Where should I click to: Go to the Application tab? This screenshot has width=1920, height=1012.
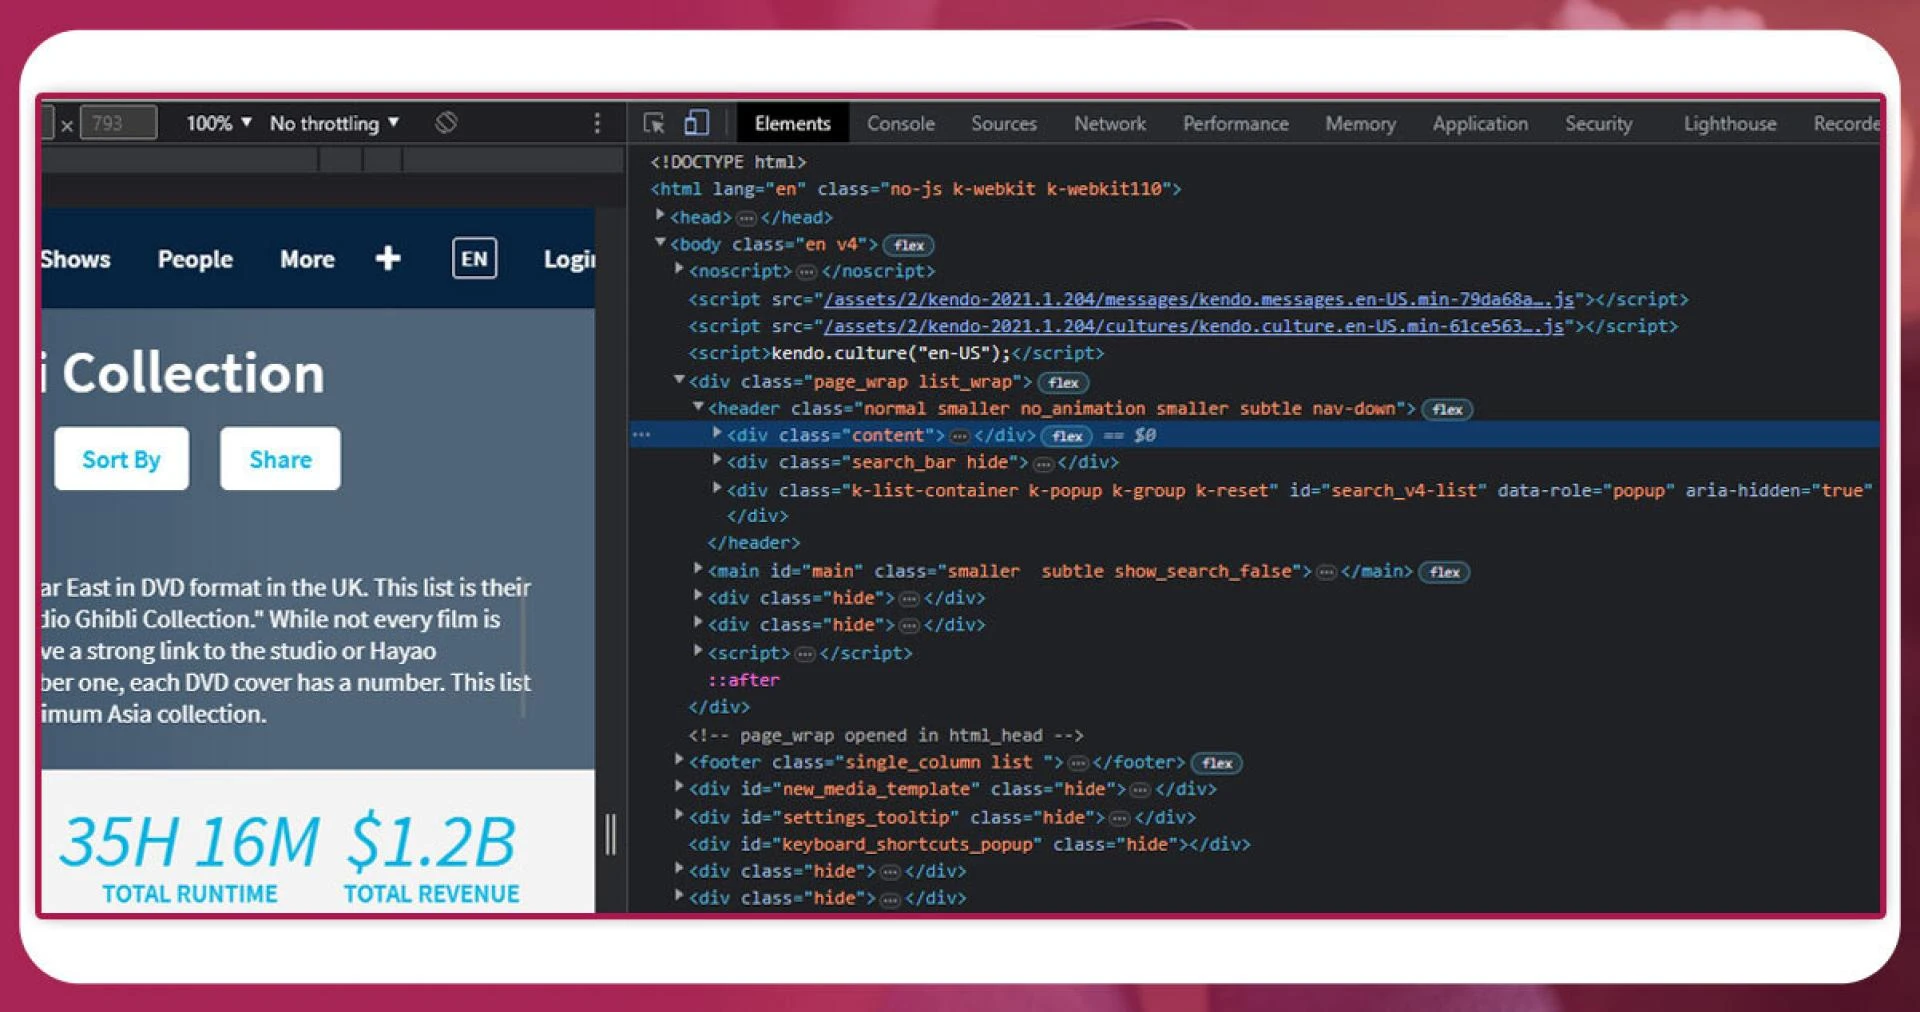[1480, 123]
